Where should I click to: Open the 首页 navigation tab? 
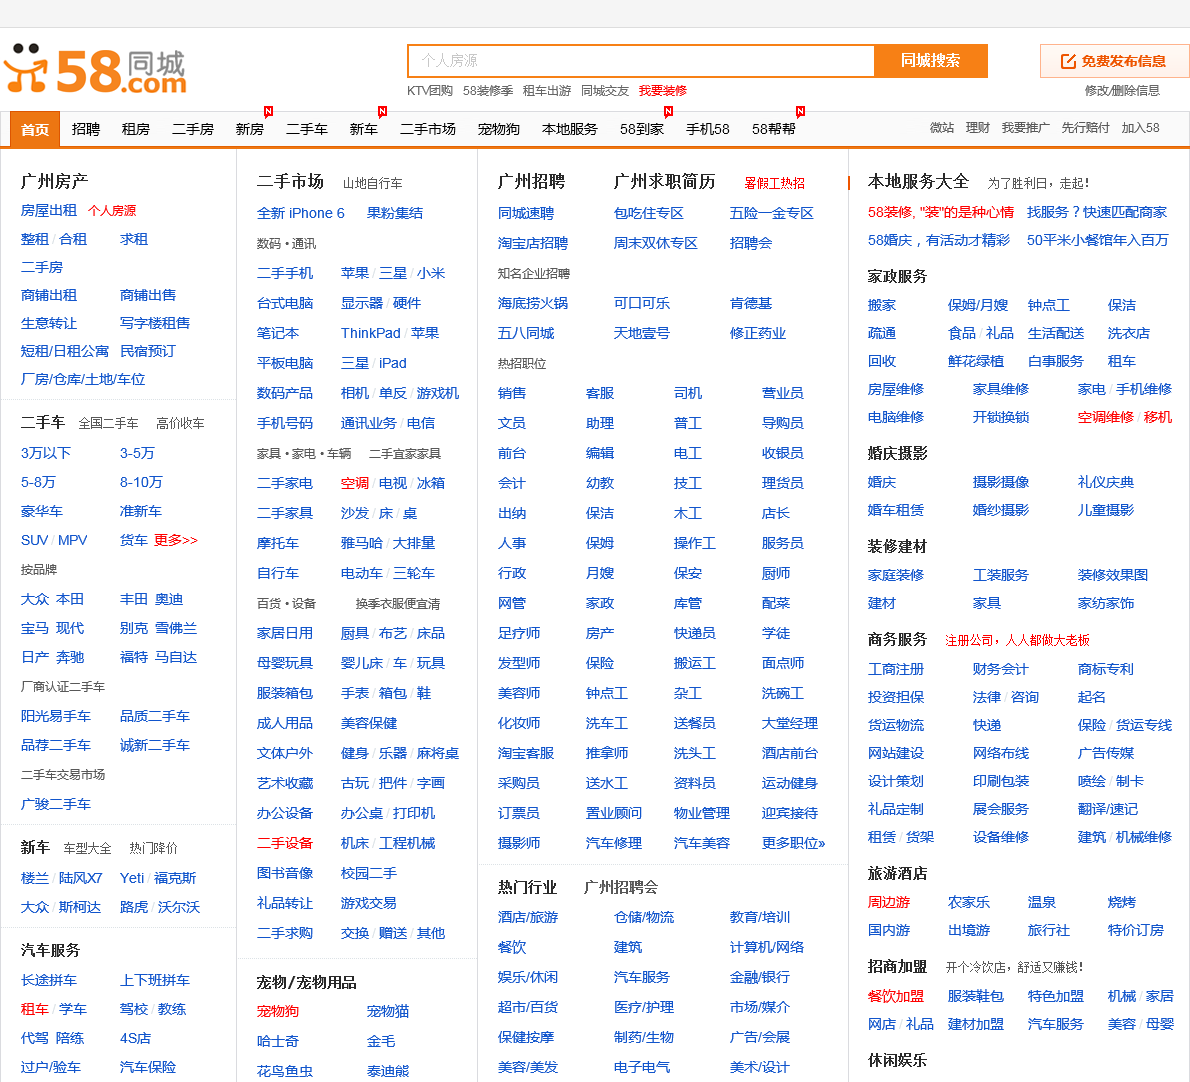tap(35, 130)
